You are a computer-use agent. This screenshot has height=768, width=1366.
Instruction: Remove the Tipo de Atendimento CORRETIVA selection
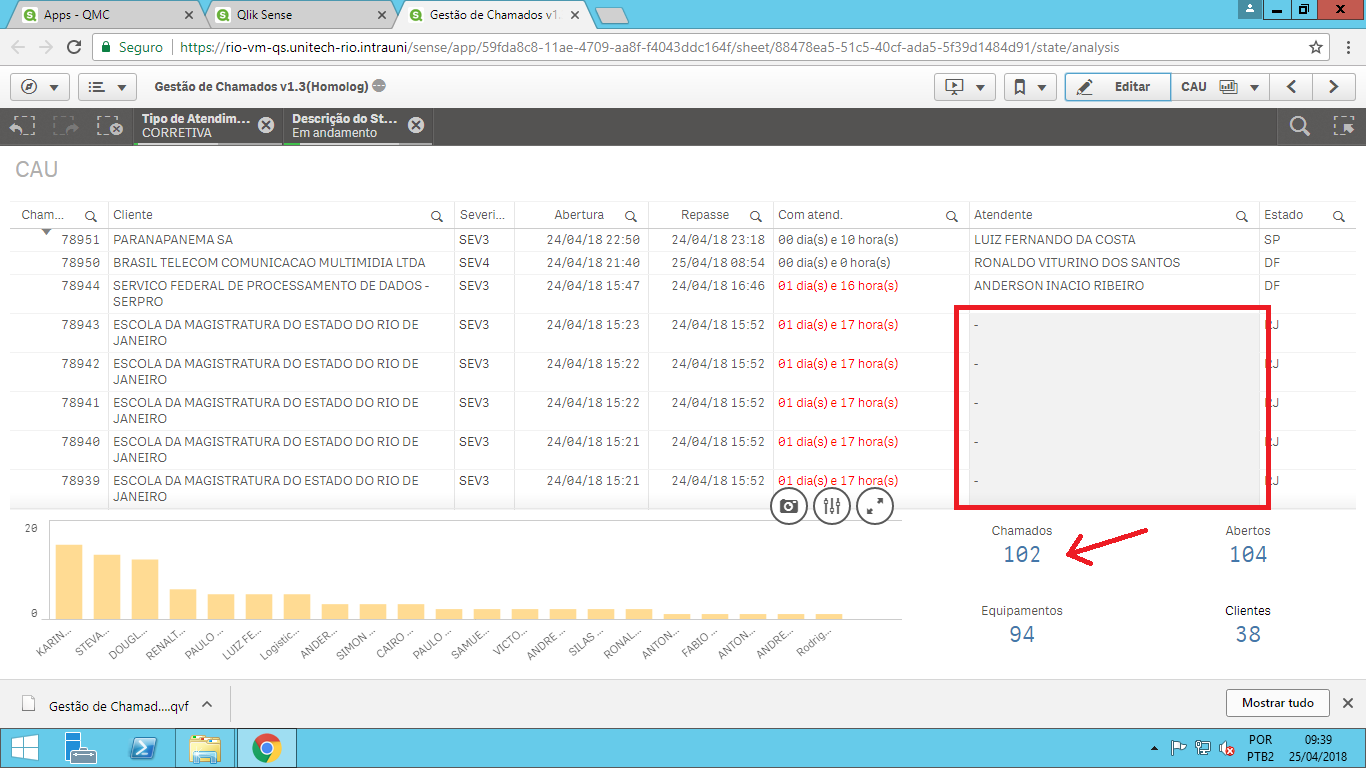(x=265, y=125)
